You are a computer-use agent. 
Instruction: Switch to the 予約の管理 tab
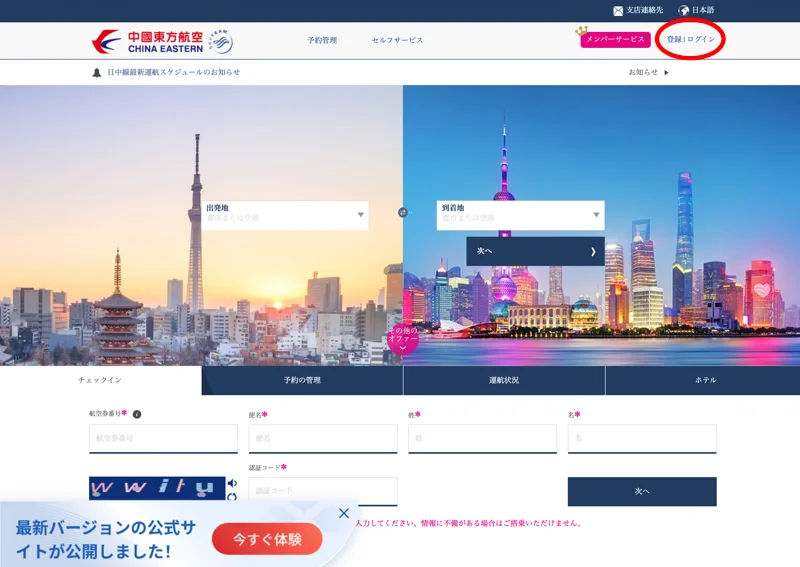[x=302, y=380]
